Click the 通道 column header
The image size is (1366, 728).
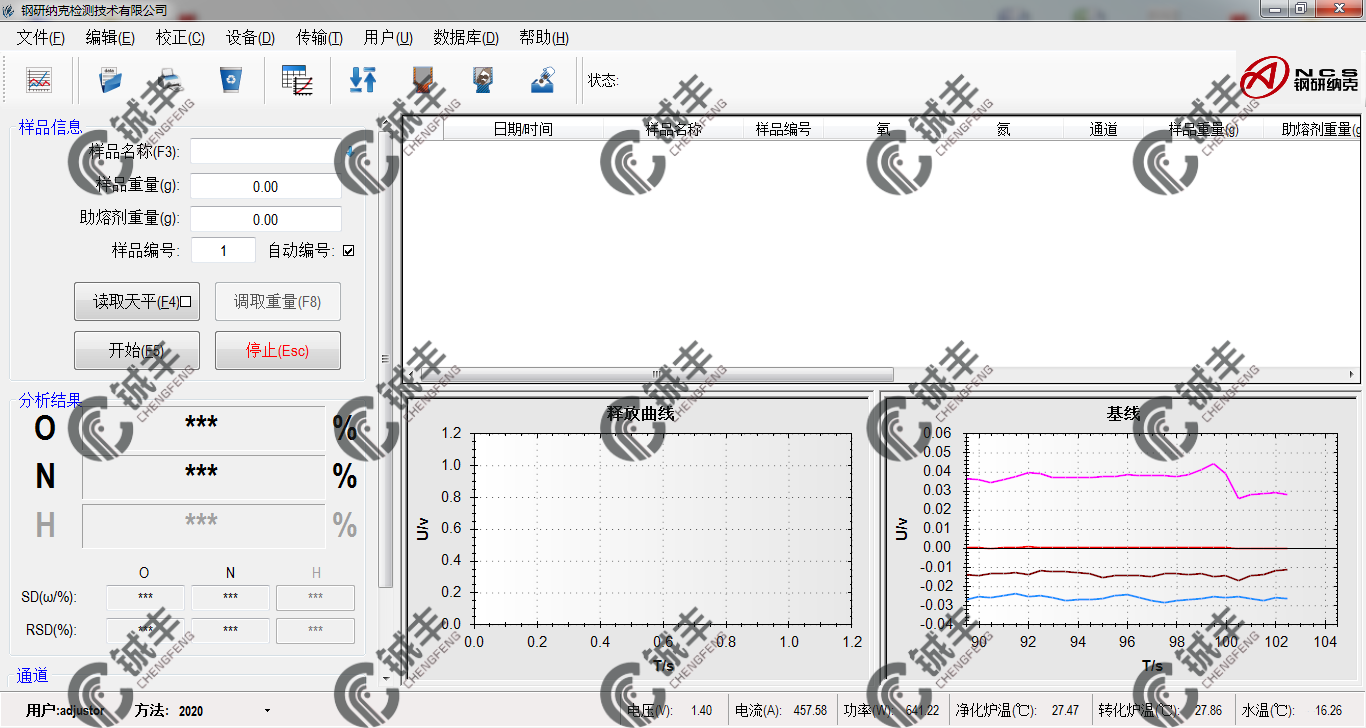1103,129
